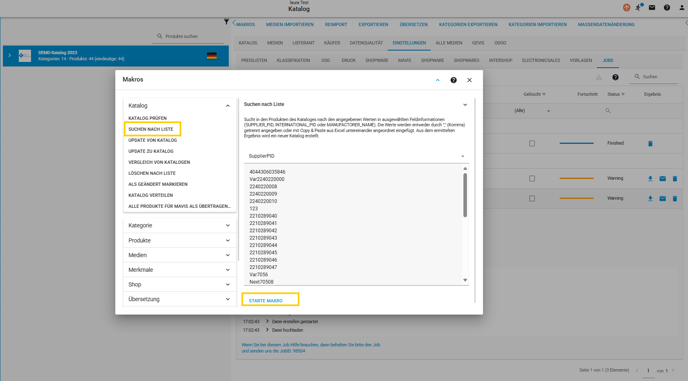Delete the Finished job via its trash icon
Image resolution: width=688 pixels, height=381 pixels.
pyautogui.click(x=650, y=144)
